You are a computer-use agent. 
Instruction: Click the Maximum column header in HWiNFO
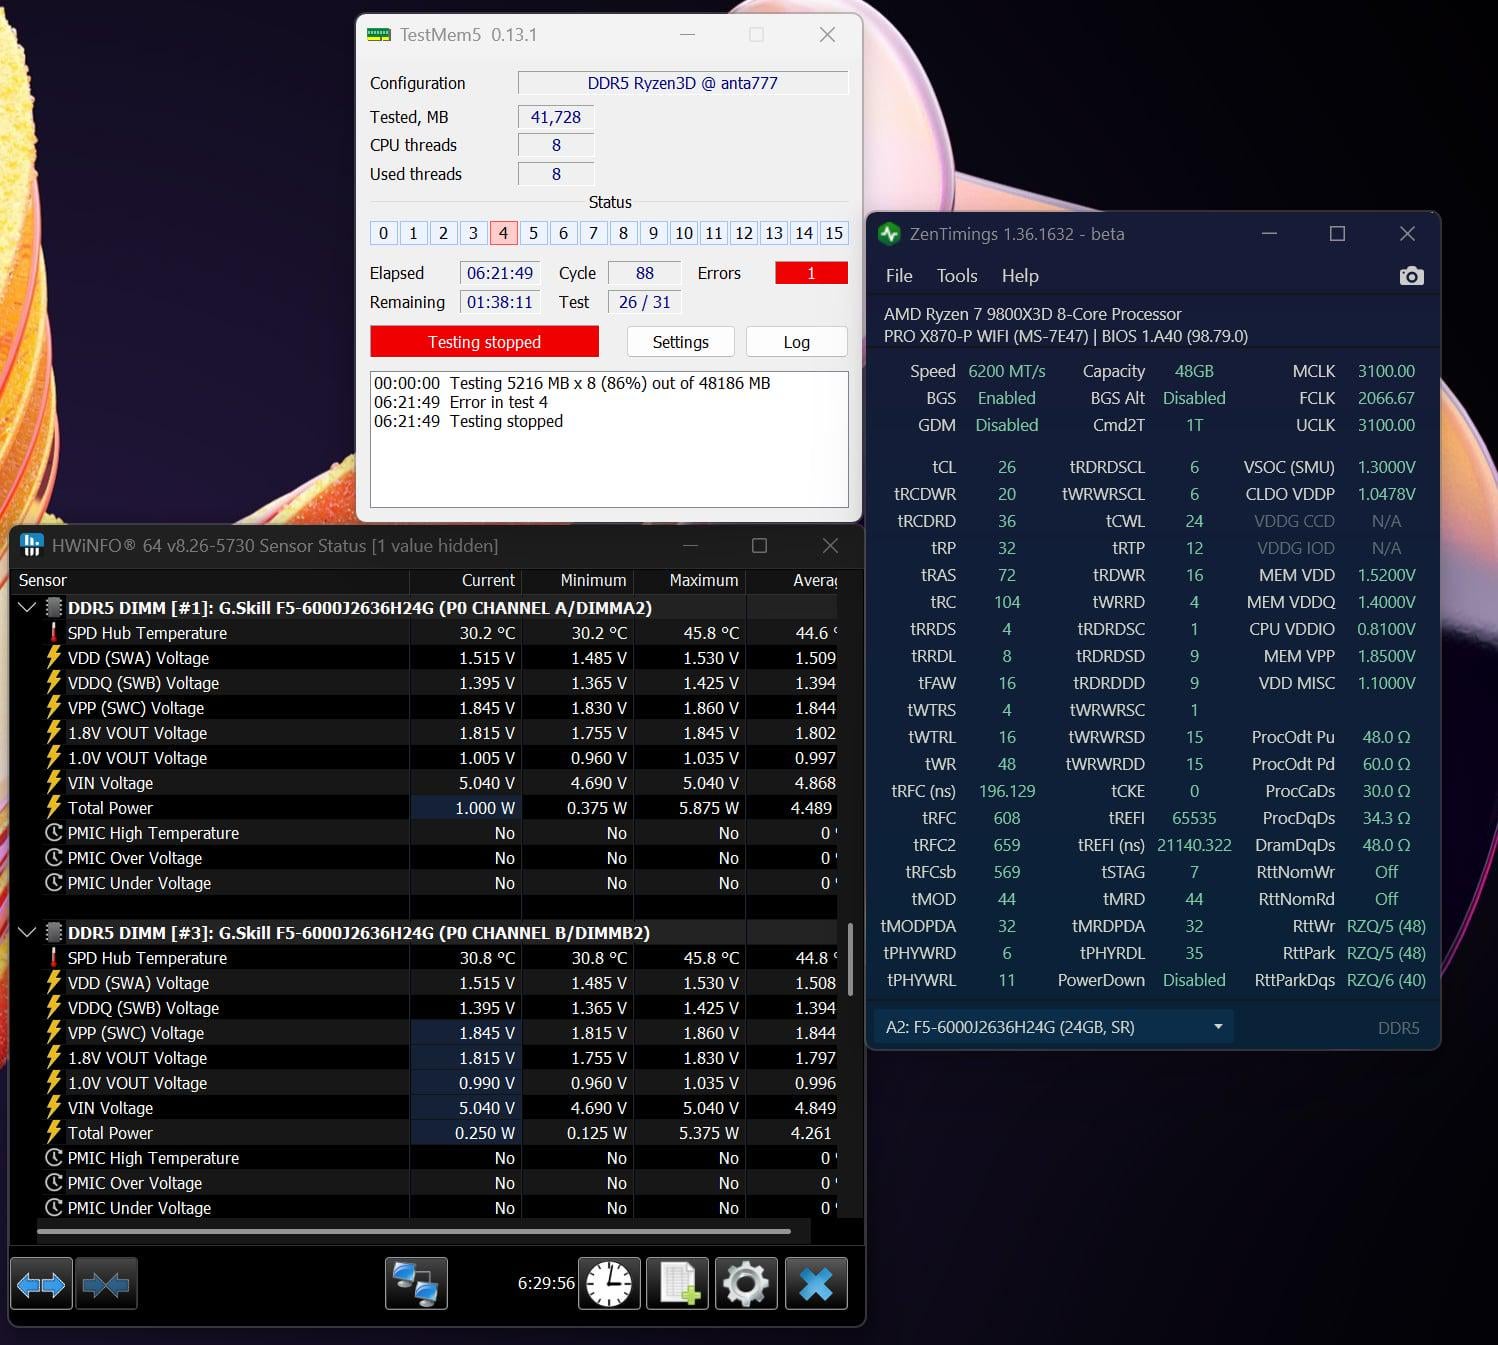point(689,580)
